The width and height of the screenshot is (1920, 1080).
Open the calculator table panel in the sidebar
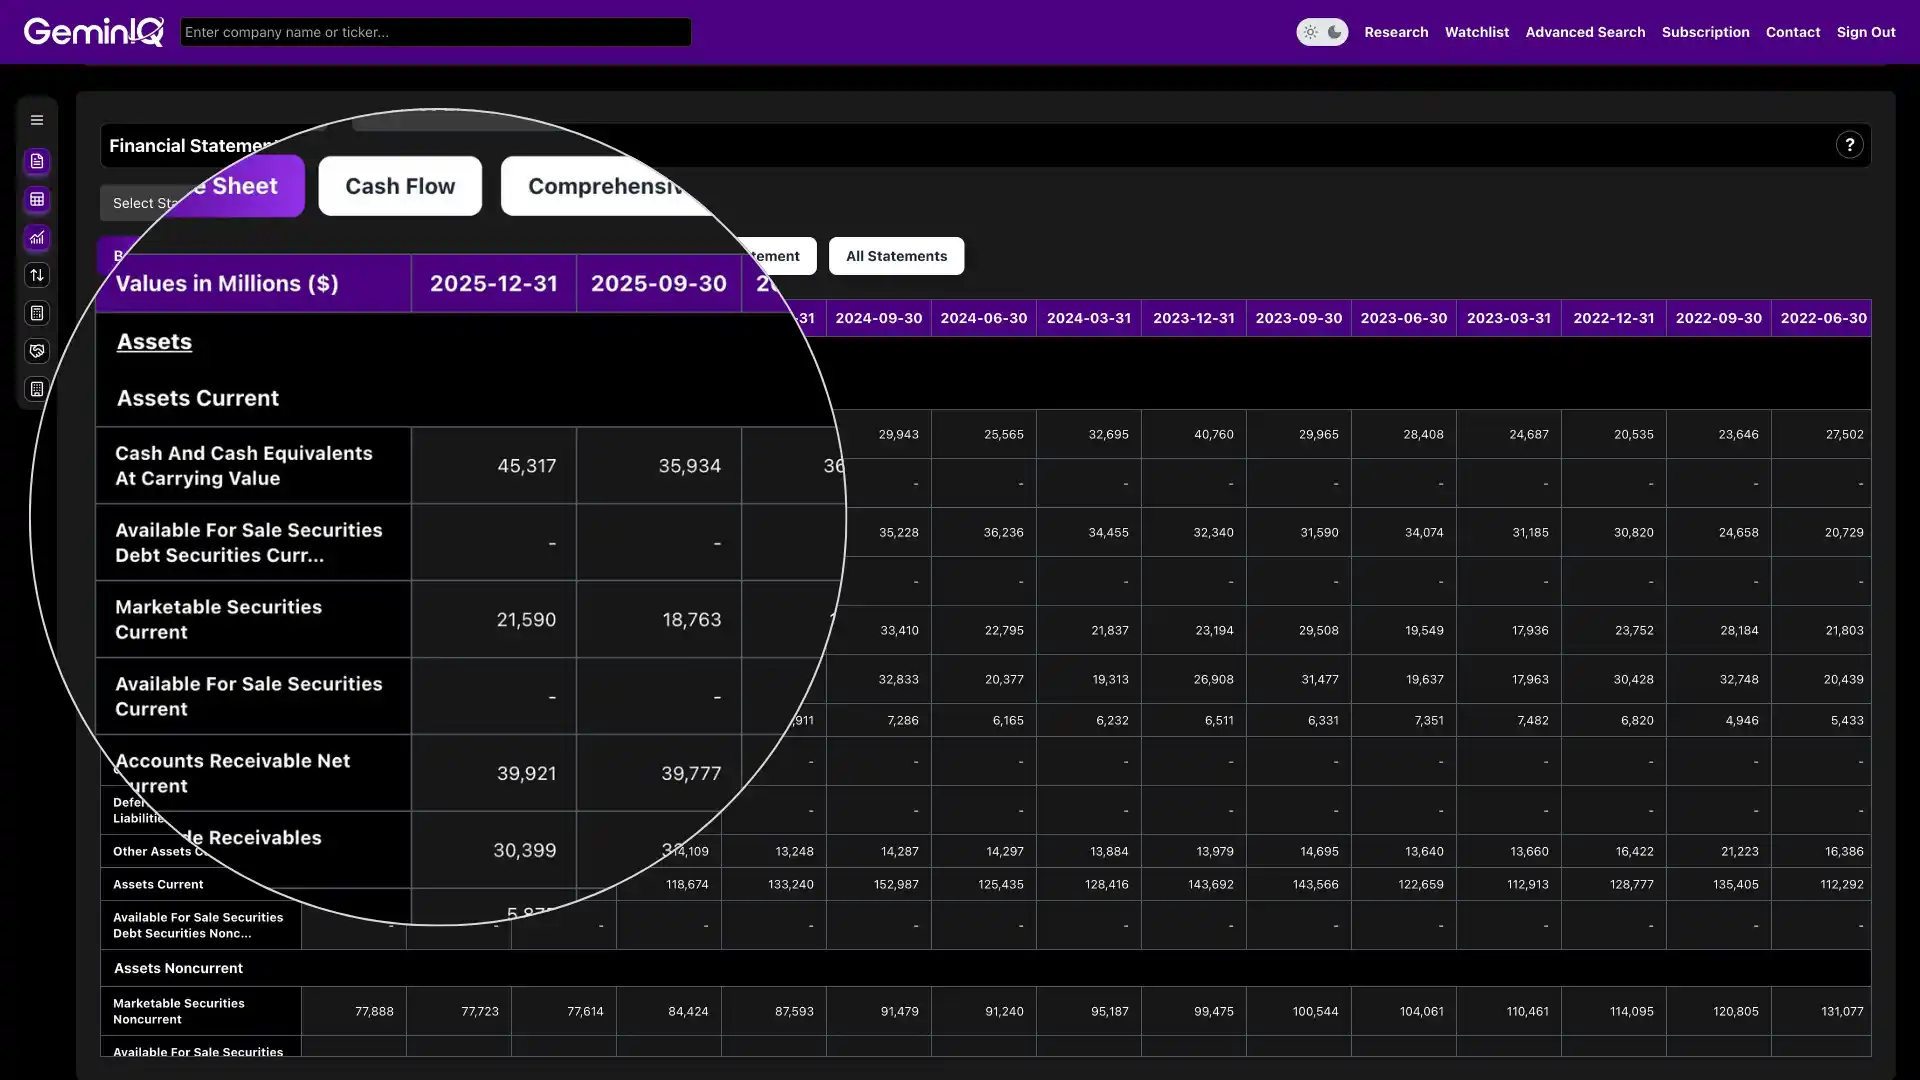[x=37, y=199]
